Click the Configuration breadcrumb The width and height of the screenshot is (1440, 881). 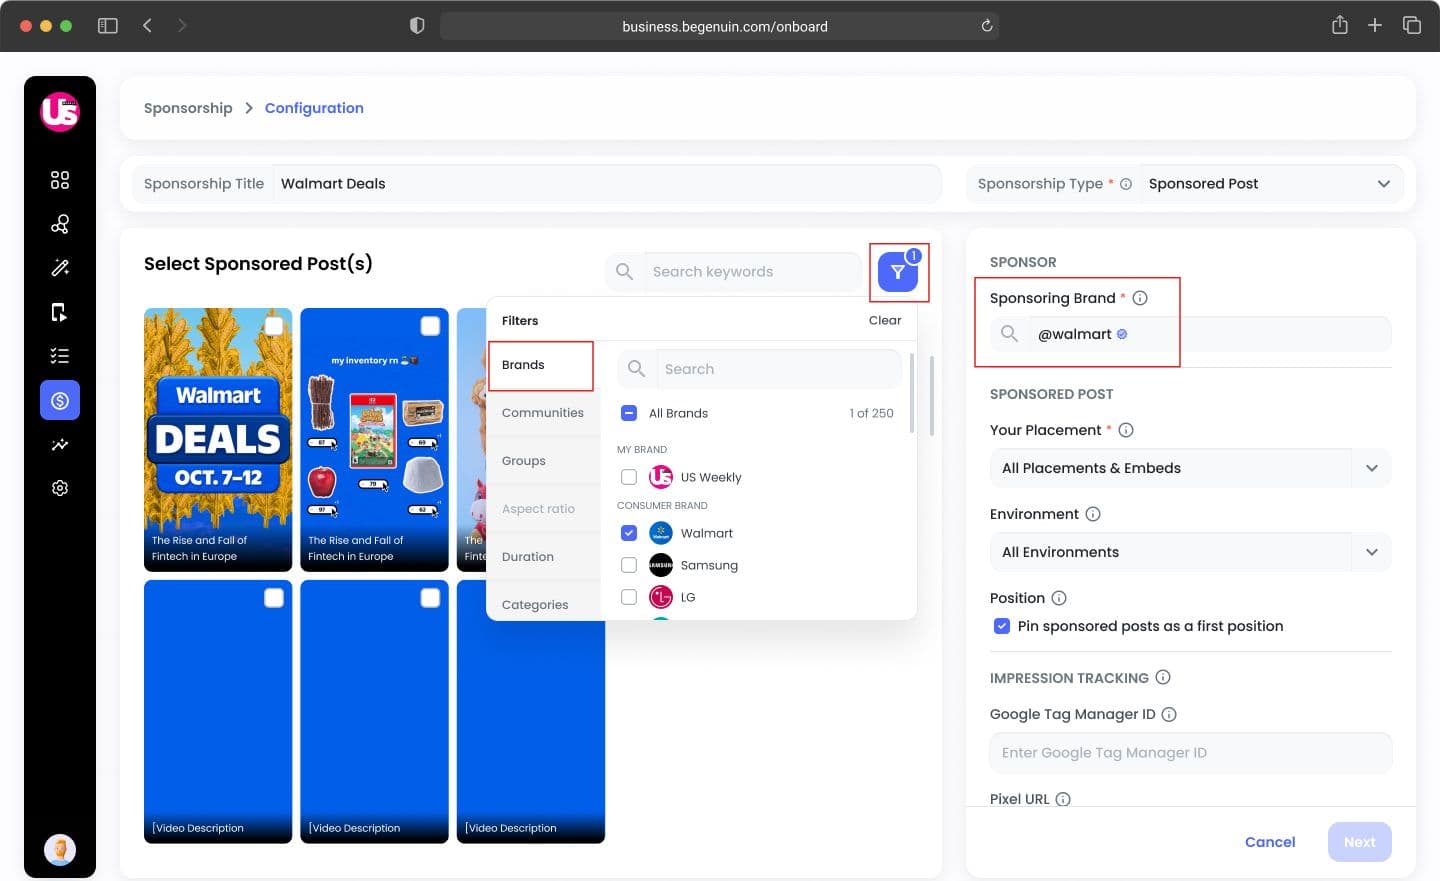point(314,108)
